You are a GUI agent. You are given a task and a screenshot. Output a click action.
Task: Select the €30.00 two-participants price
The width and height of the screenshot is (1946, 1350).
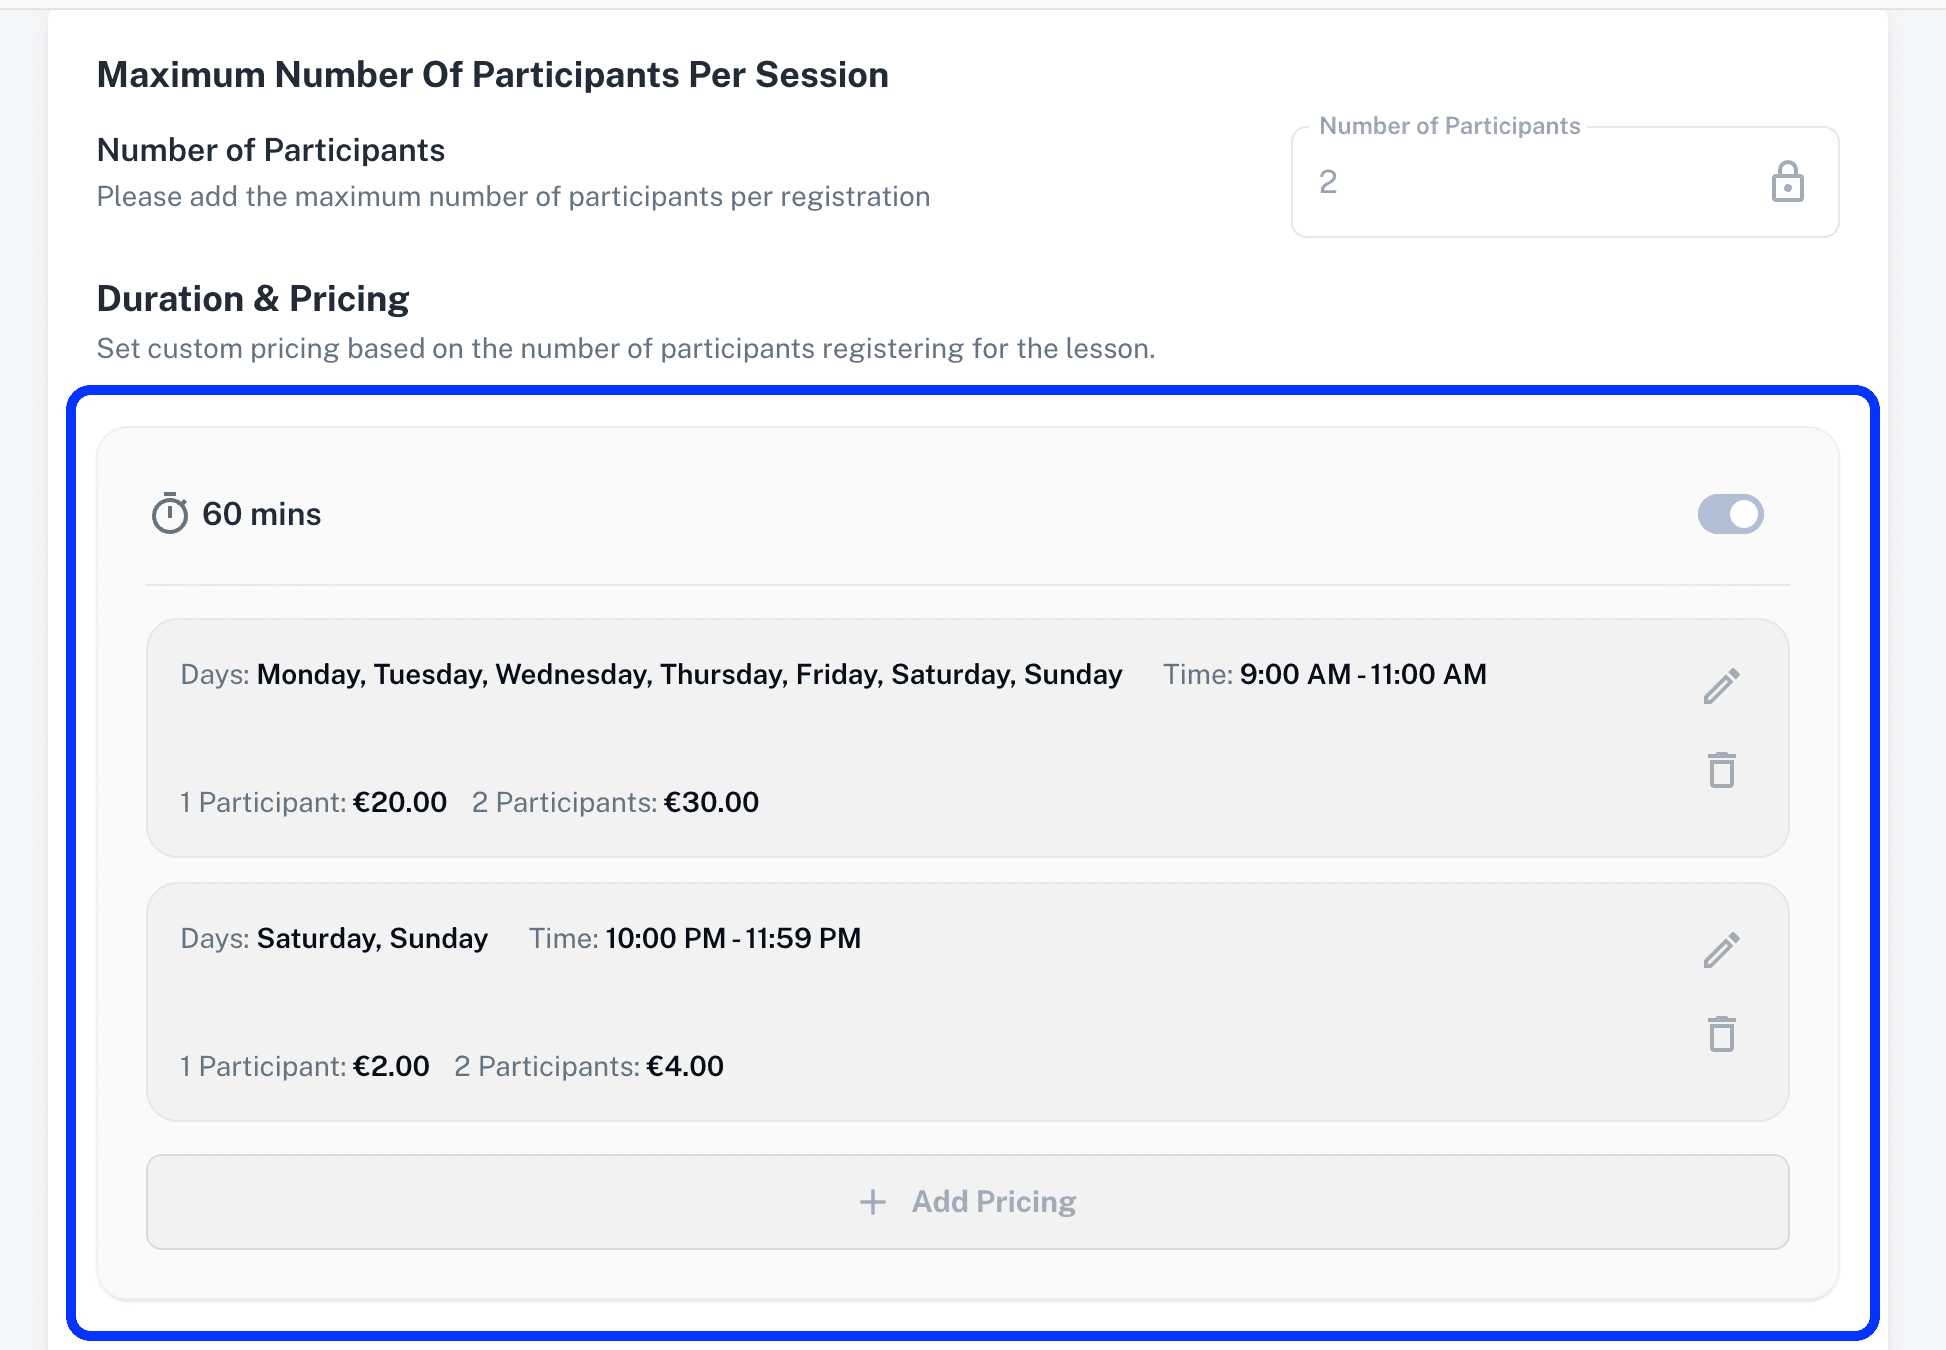click(x=711, y=802)
